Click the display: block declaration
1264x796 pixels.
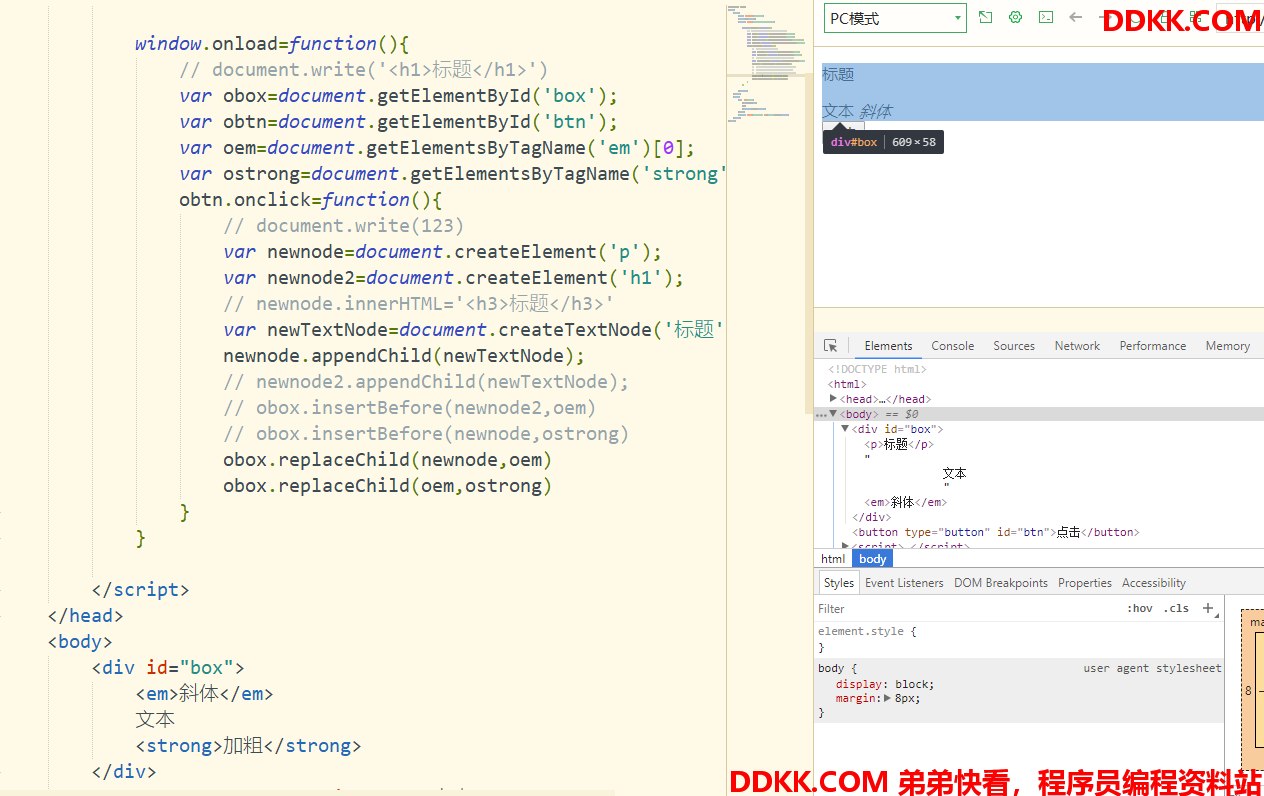[x=885, y=684]
